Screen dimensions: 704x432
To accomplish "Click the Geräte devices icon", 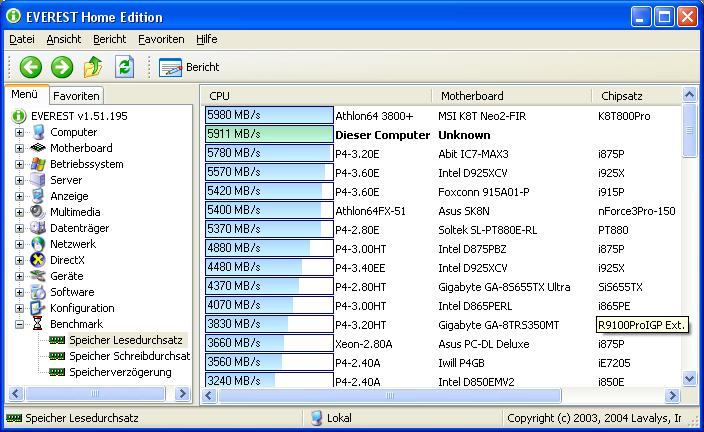I will click(x=38, y=276).
